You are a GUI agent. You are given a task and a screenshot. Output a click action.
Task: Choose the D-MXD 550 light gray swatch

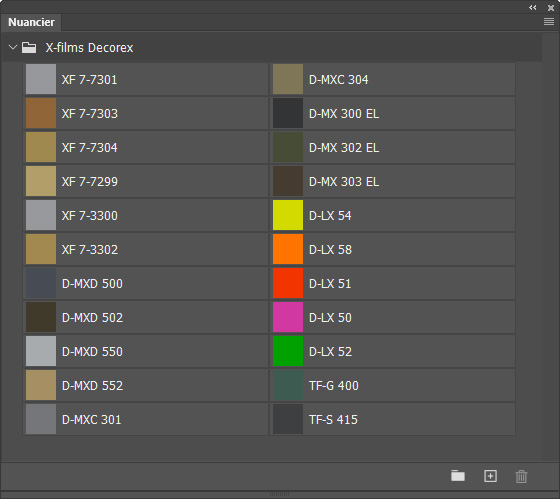pos(41,351)
